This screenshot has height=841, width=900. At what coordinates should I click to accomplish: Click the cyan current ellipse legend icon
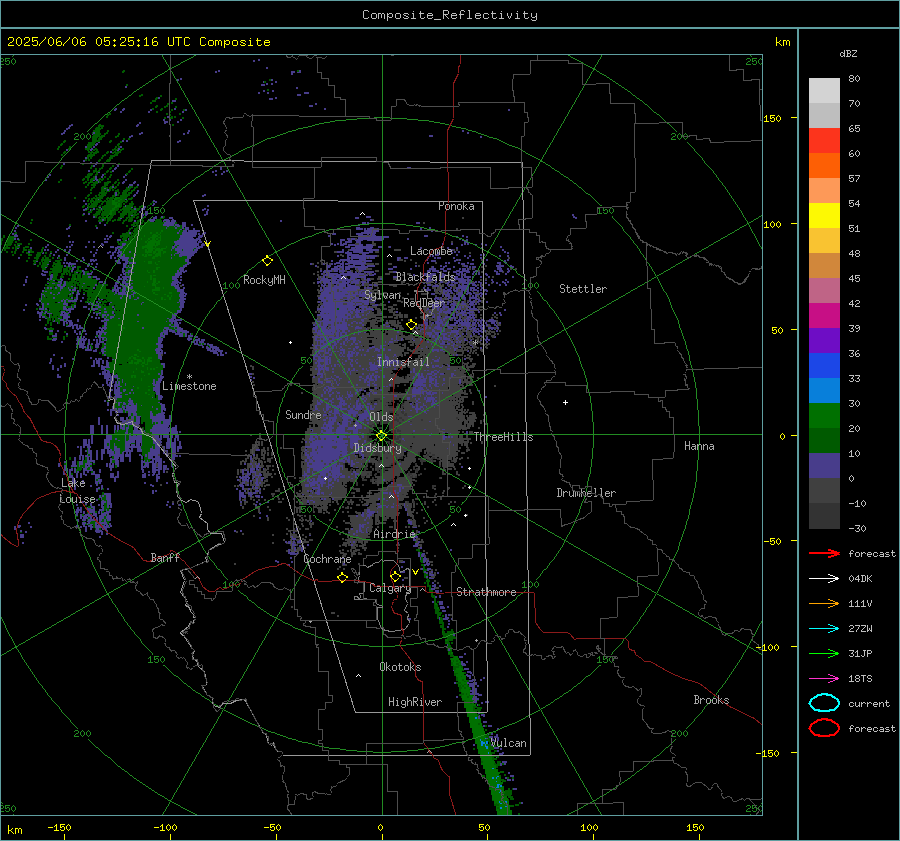point(824,703)
